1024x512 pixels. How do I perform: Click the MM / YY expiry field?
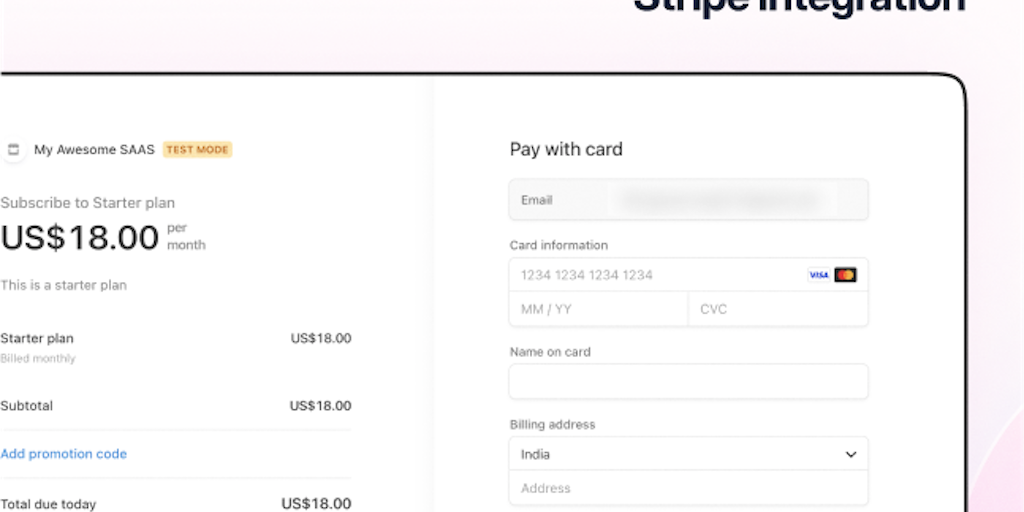598,309
